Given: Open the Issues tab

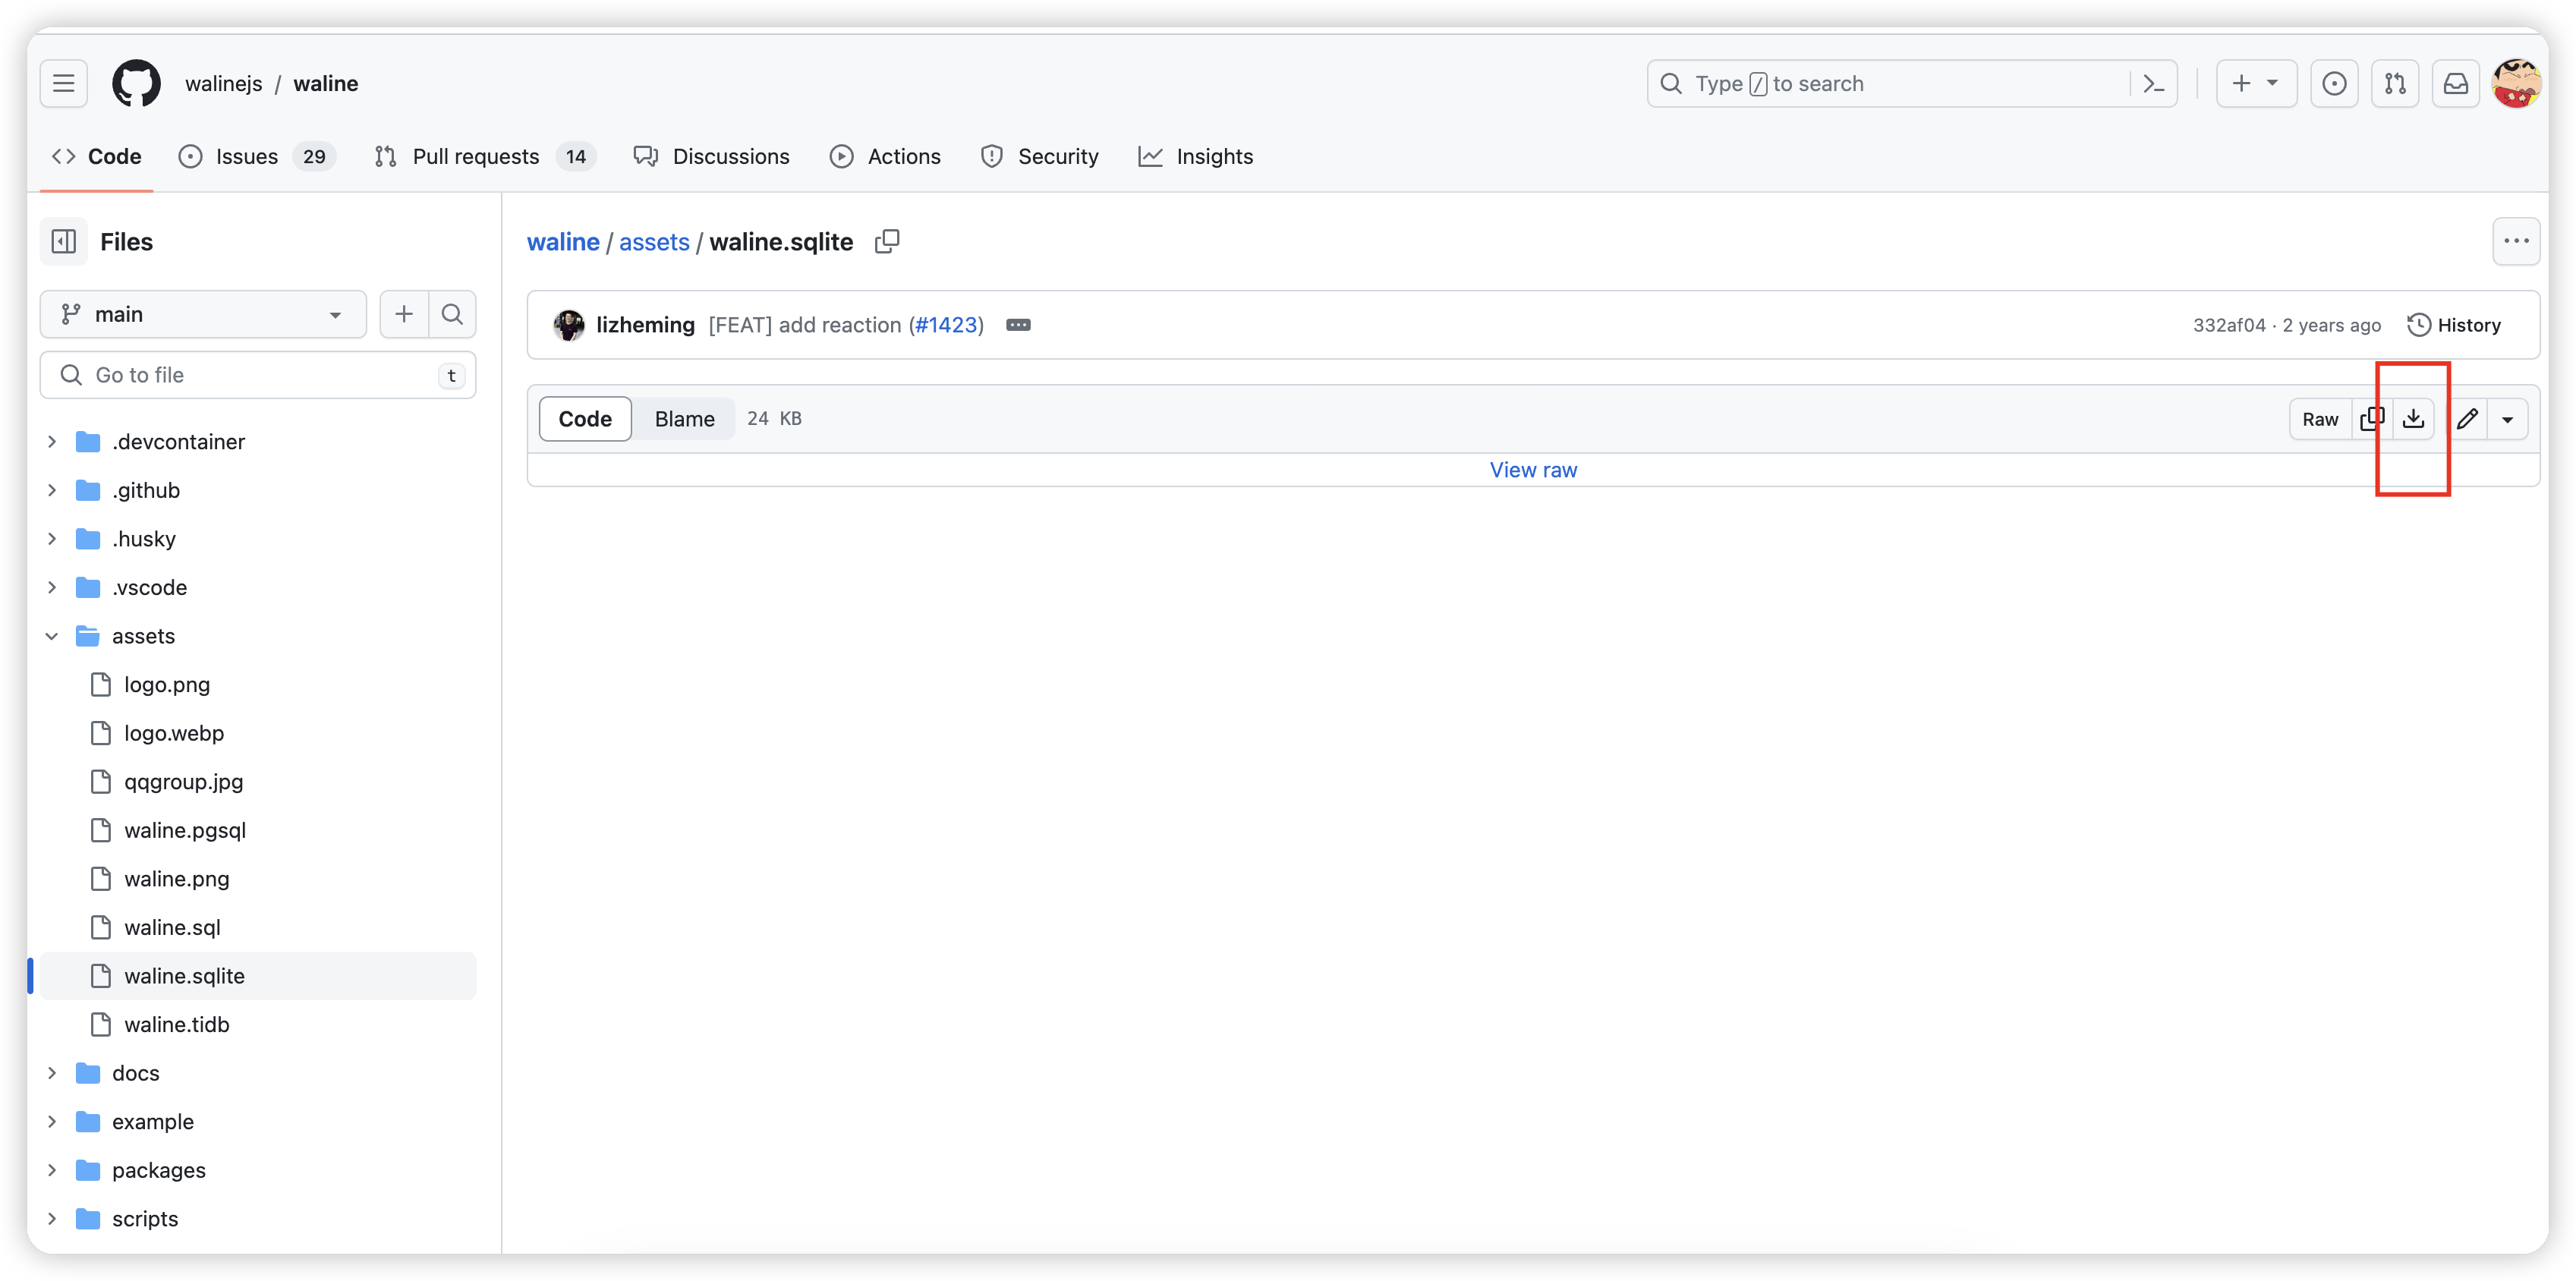Looking at the screenshot, I should [x=246, y=157].
